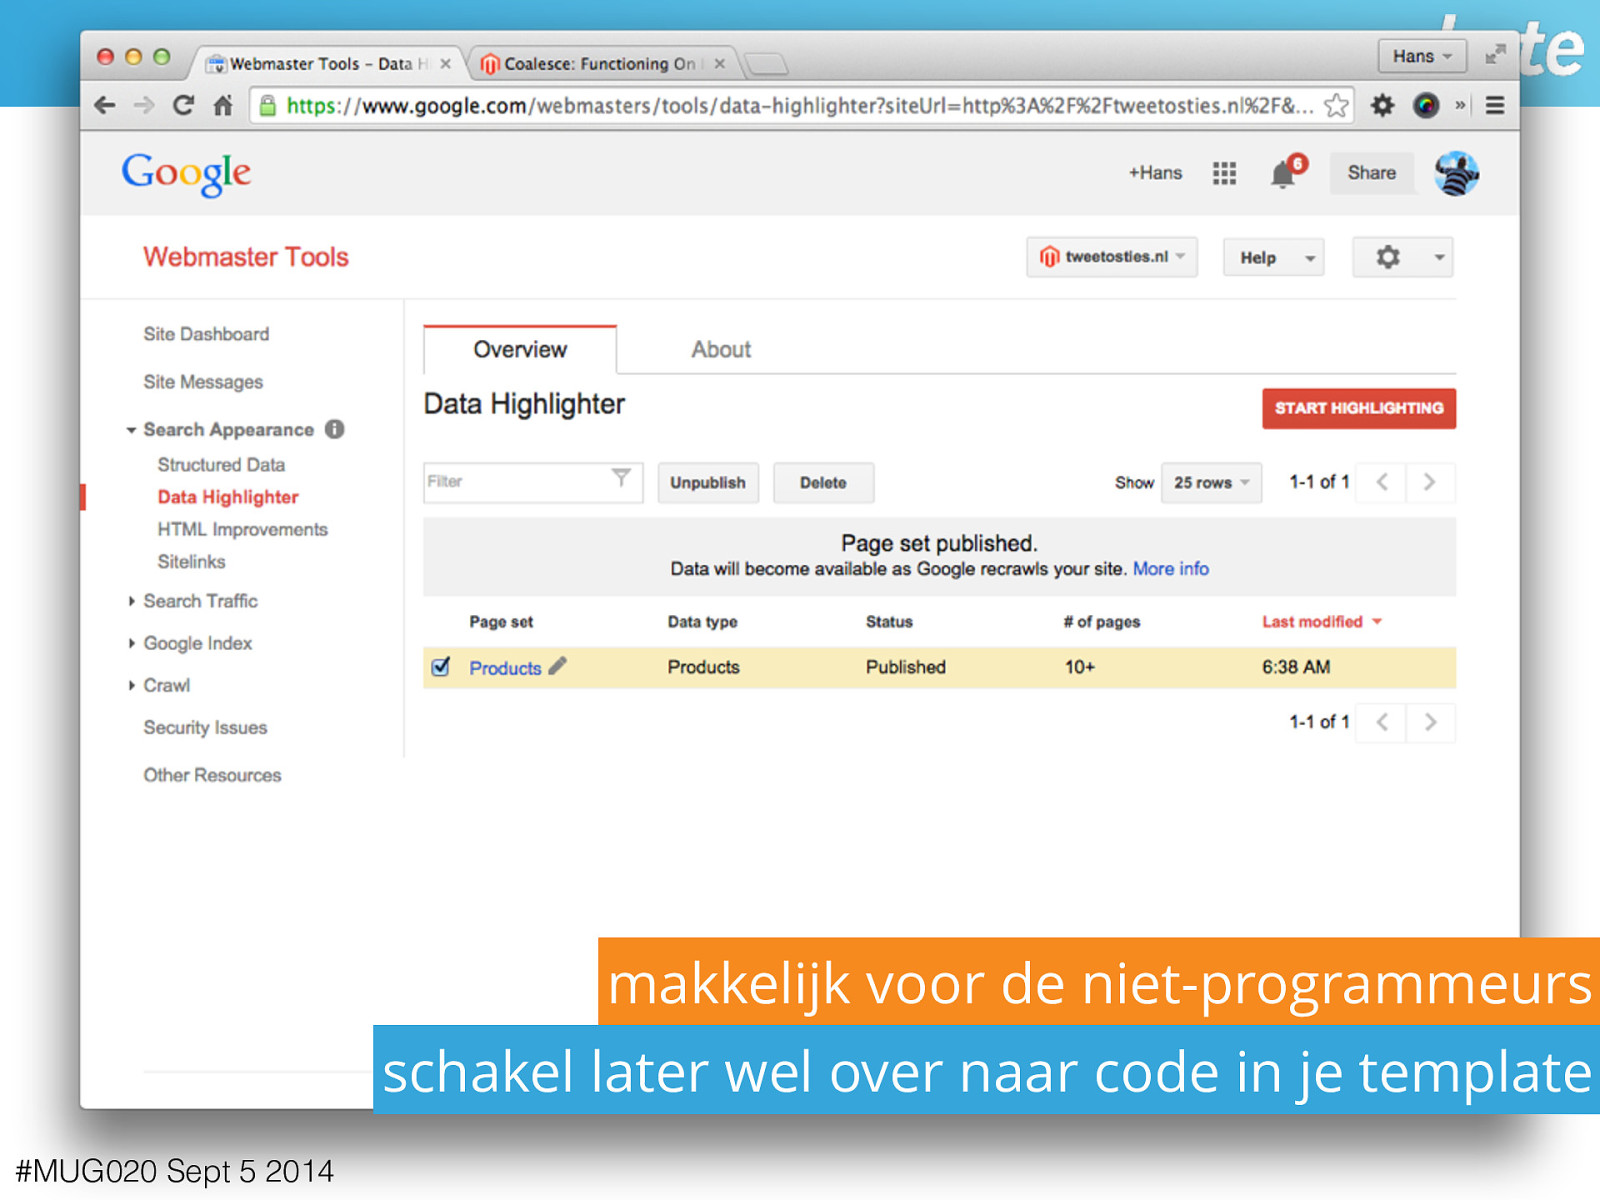Switch to the Overview tab

(x=520, y=349)
